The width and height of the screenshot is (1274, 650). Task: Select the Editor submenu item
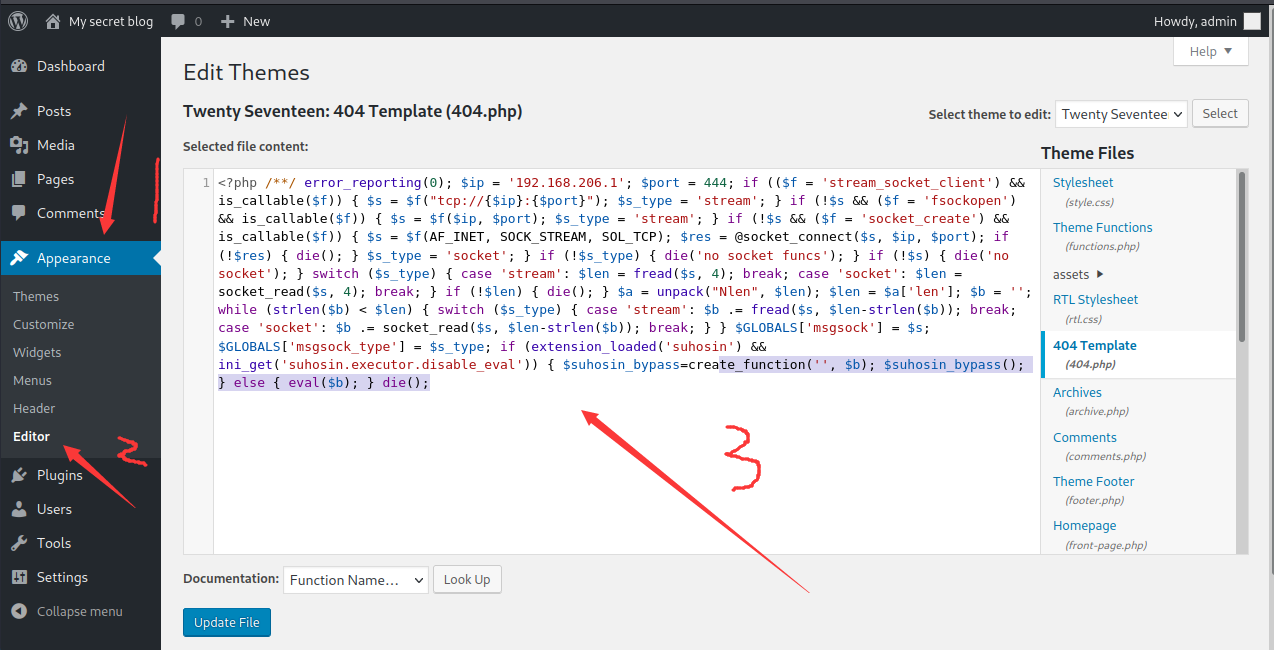click(x=31, y=436)
